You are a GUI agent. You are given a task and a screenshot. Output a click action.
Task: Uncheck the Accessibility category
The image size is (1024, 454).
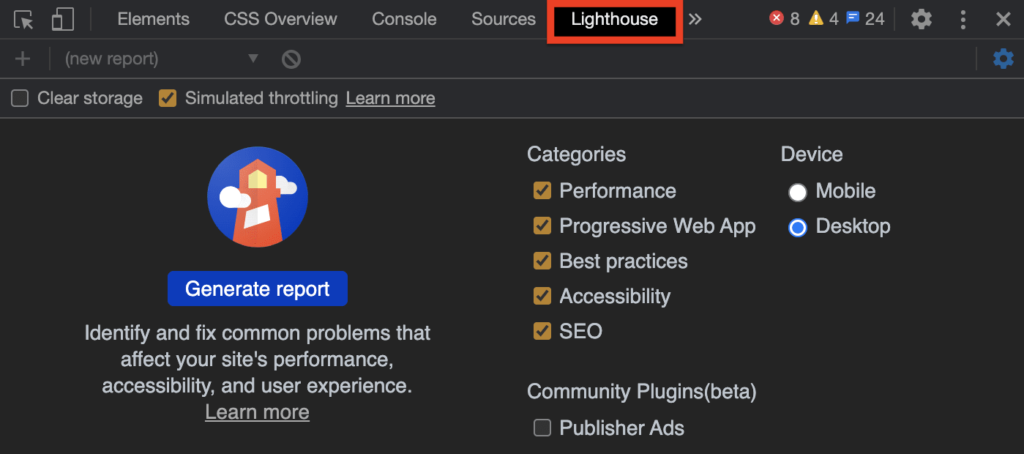[542, 296]
